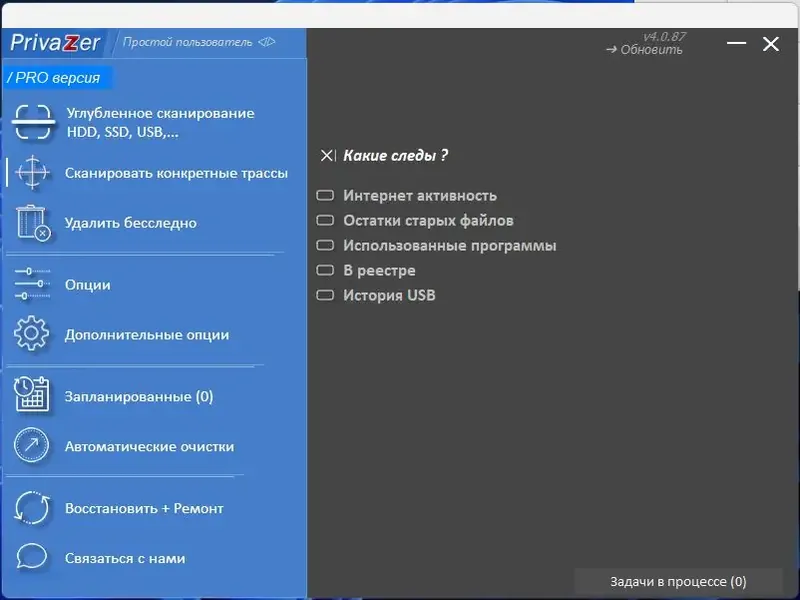
Task: Open Запланированные (0) menu entry
Action: 139,396
